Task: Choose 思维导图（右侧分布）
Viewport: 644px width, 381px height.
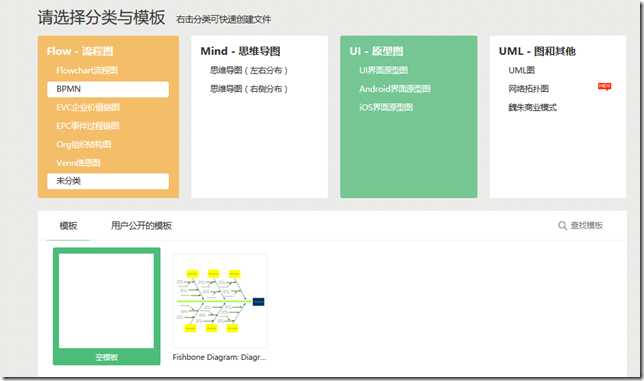Action: 249,89
